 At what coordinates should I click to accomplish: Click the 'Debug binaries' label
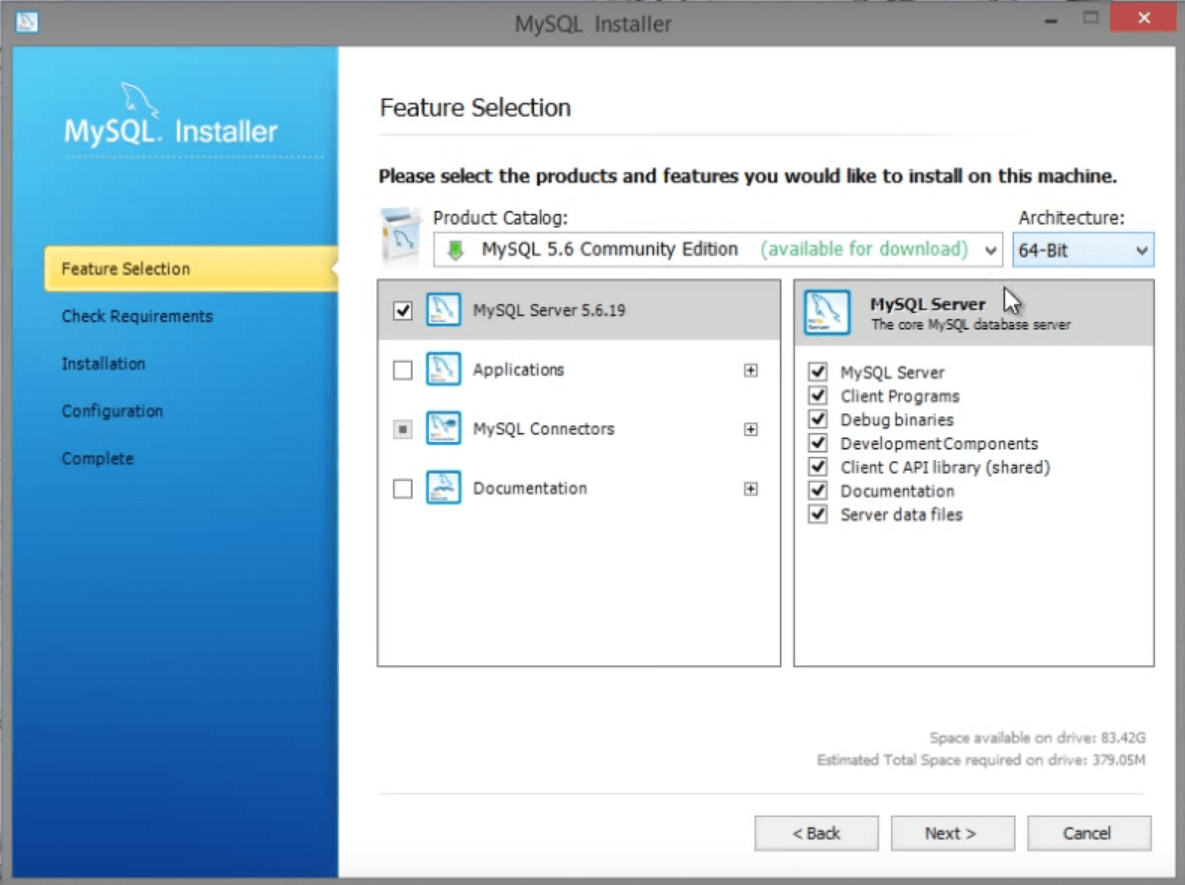coord(897,420)
